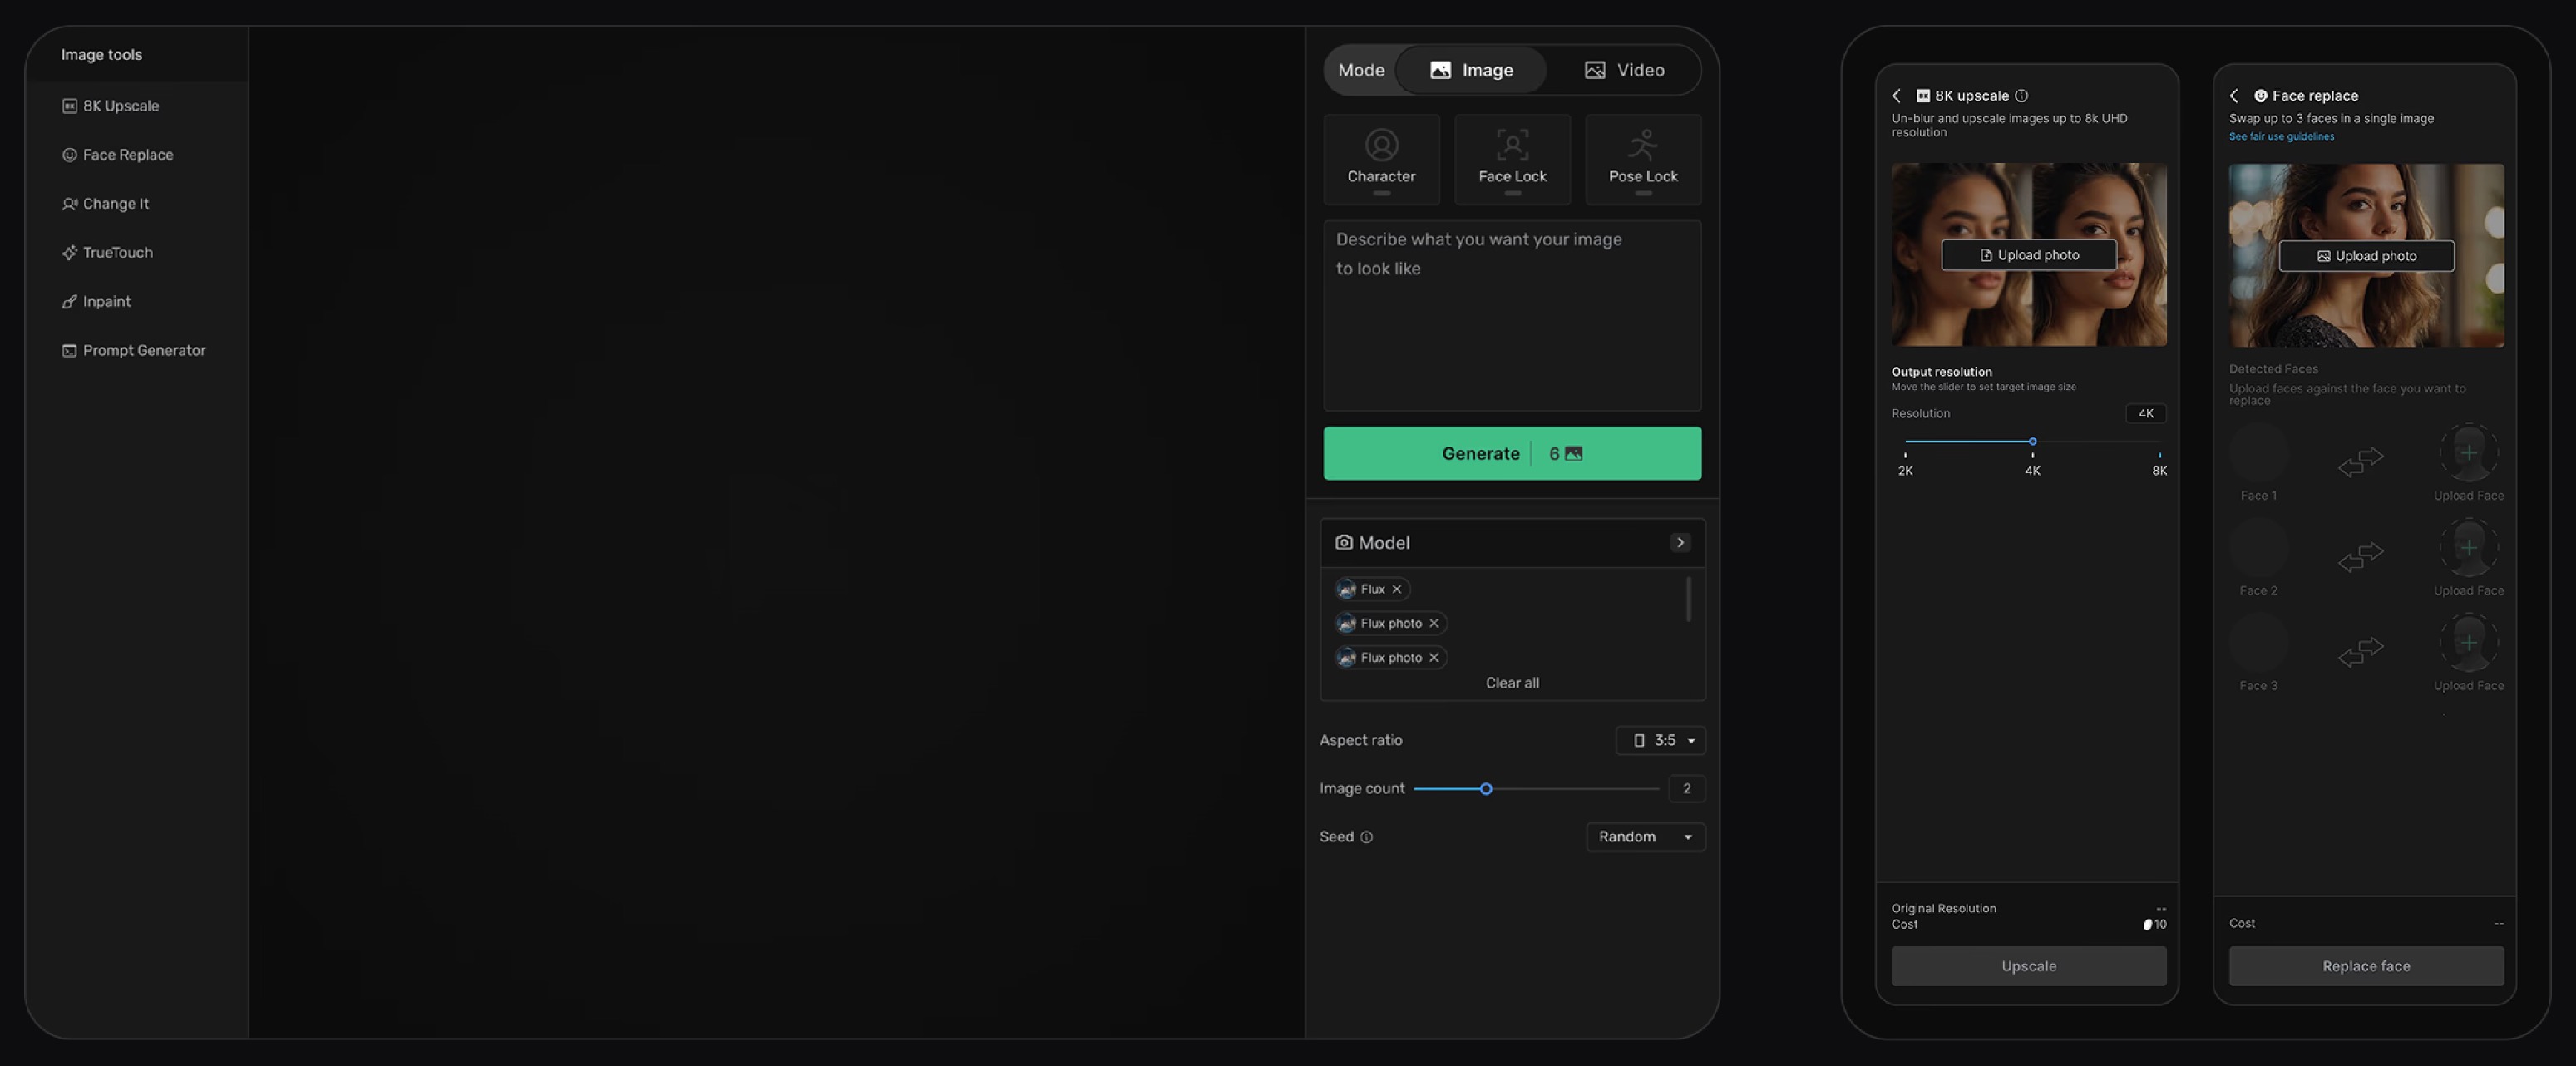The image size is (2576, 1066).
Task: Click the info icon beside 8K upscale title
Action: pos(2021,96)
